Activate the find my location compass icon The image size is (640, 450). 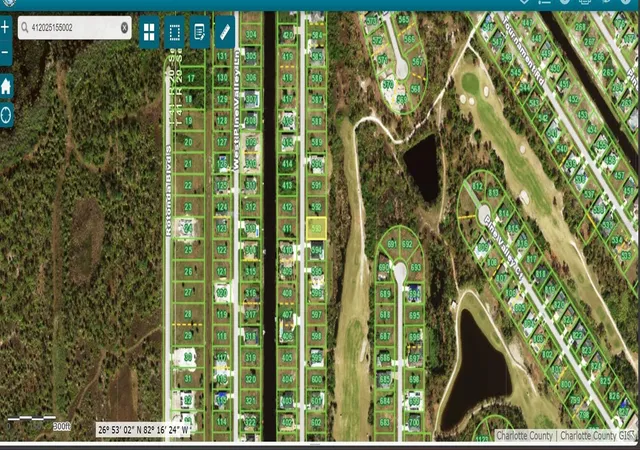click(x=6, y=115)
